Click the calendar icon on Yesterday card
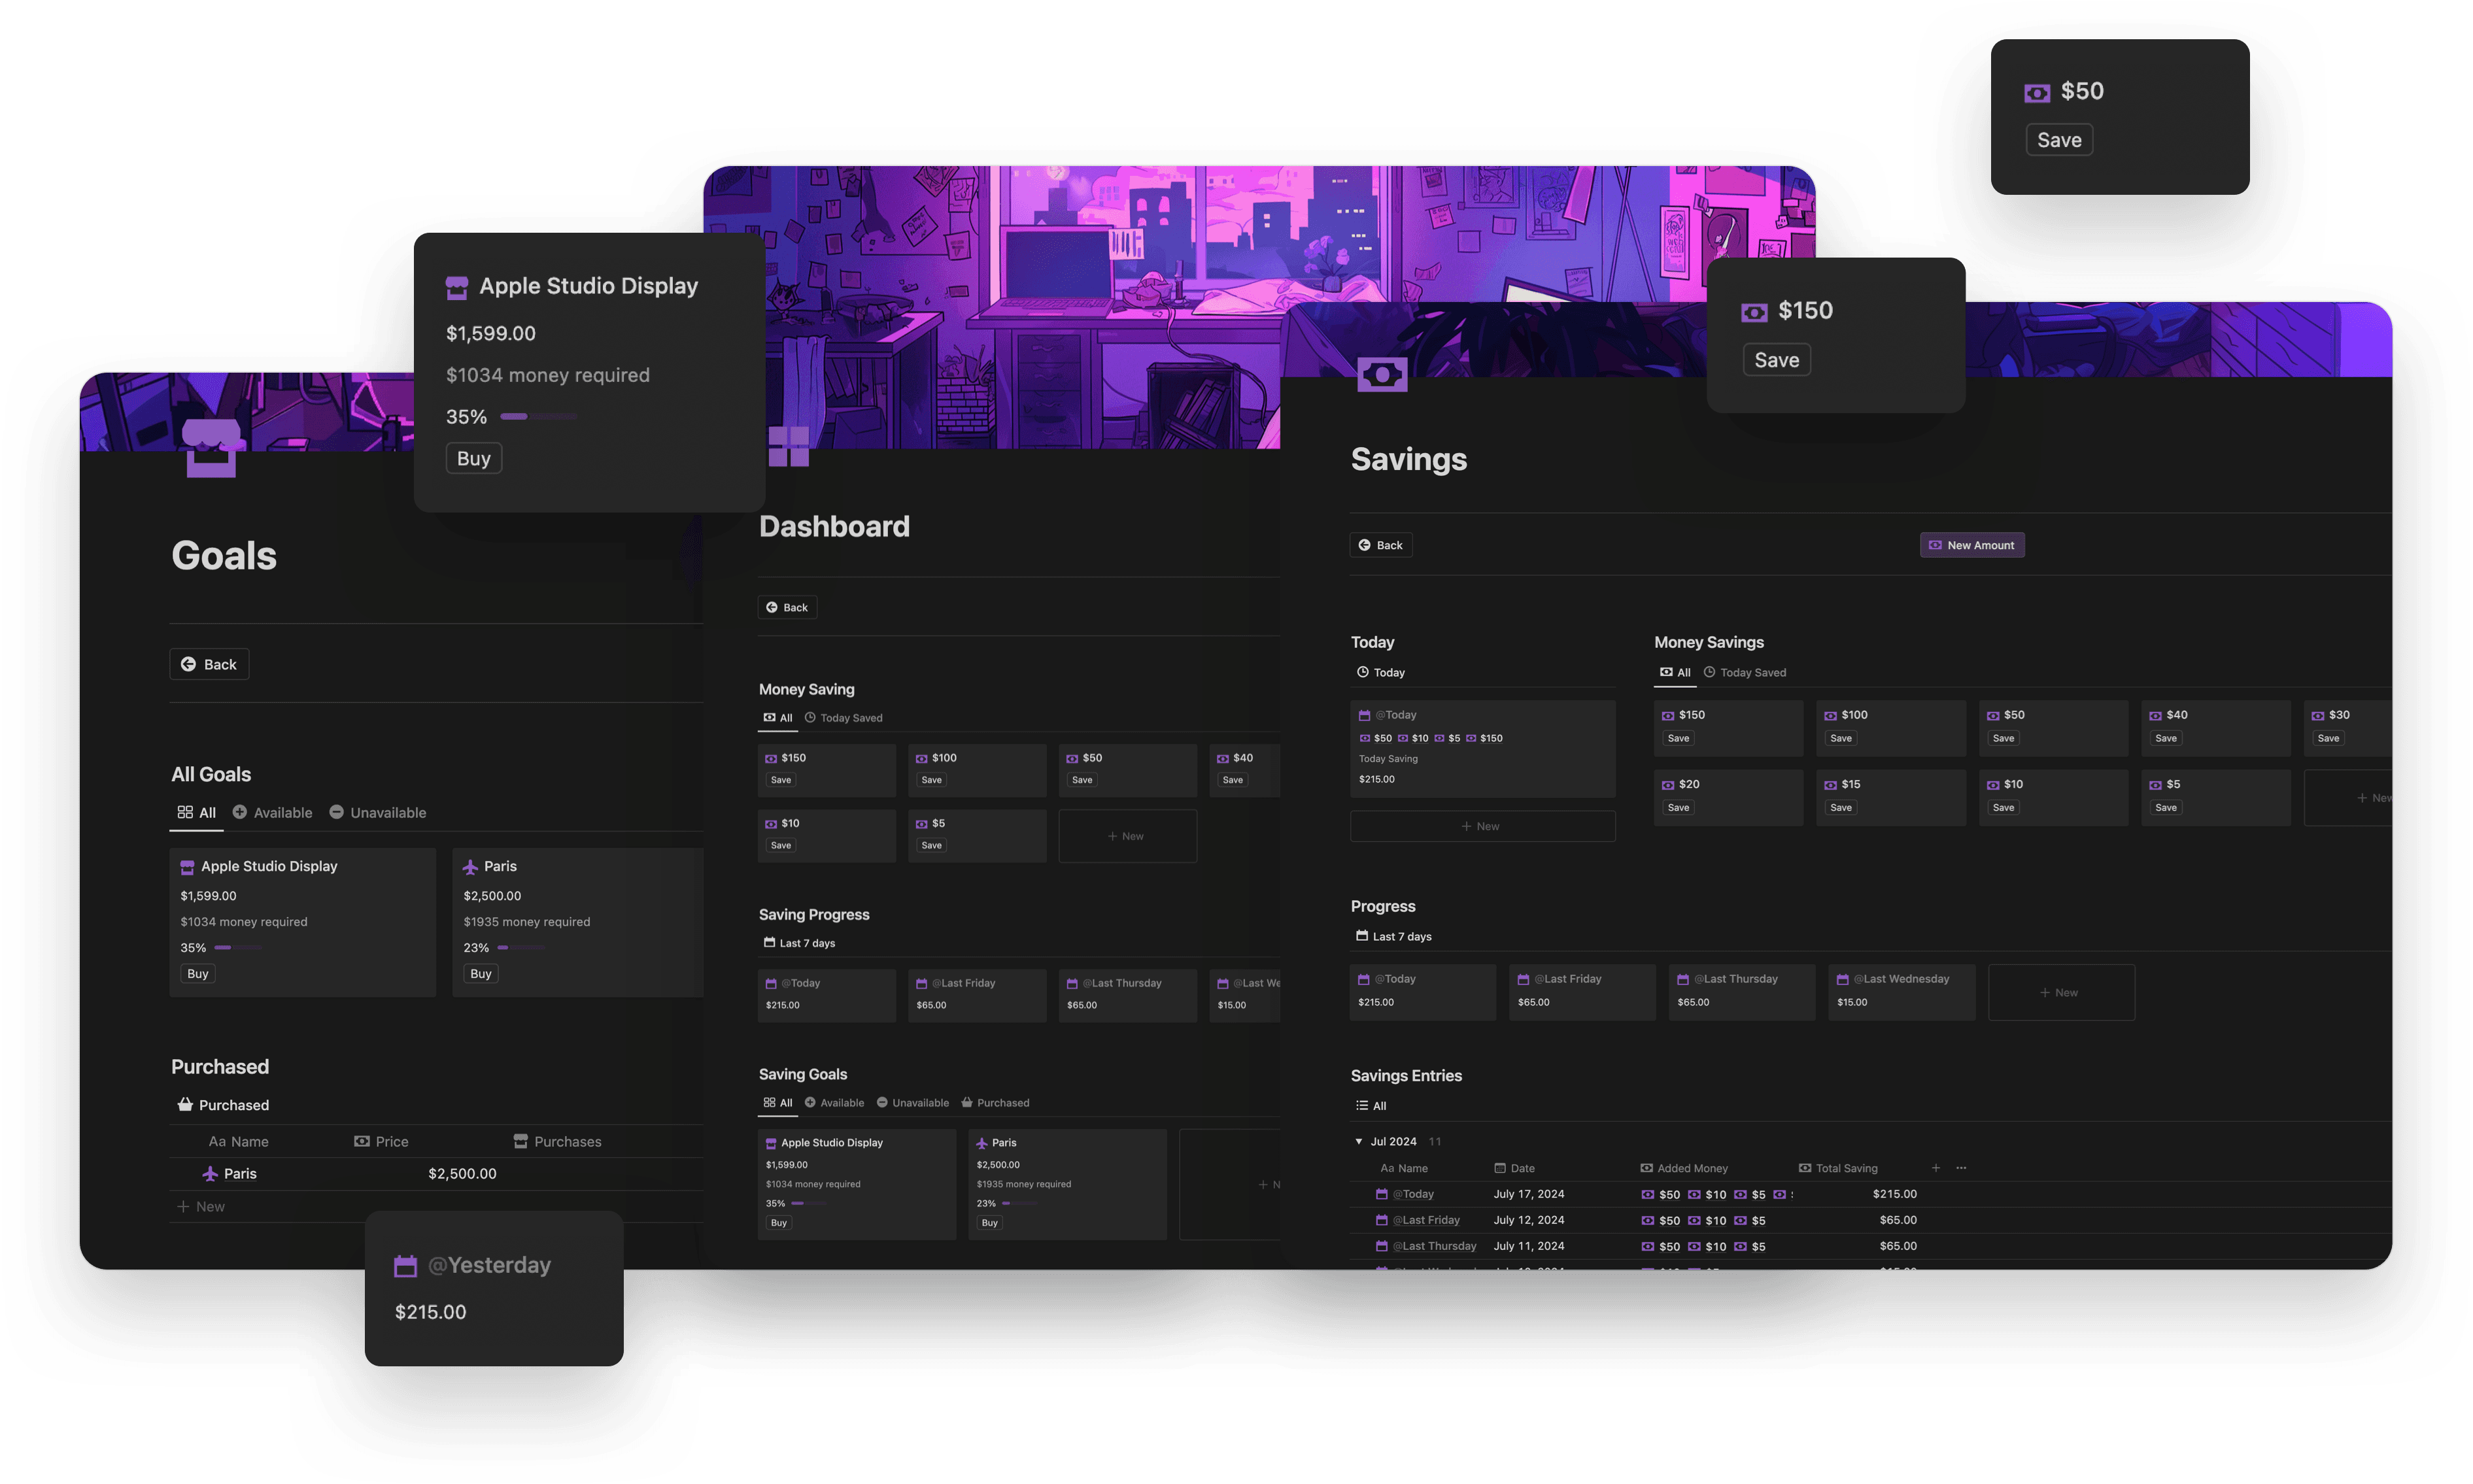Viewport: 2473px width, 1484px height. (405, 1266)
